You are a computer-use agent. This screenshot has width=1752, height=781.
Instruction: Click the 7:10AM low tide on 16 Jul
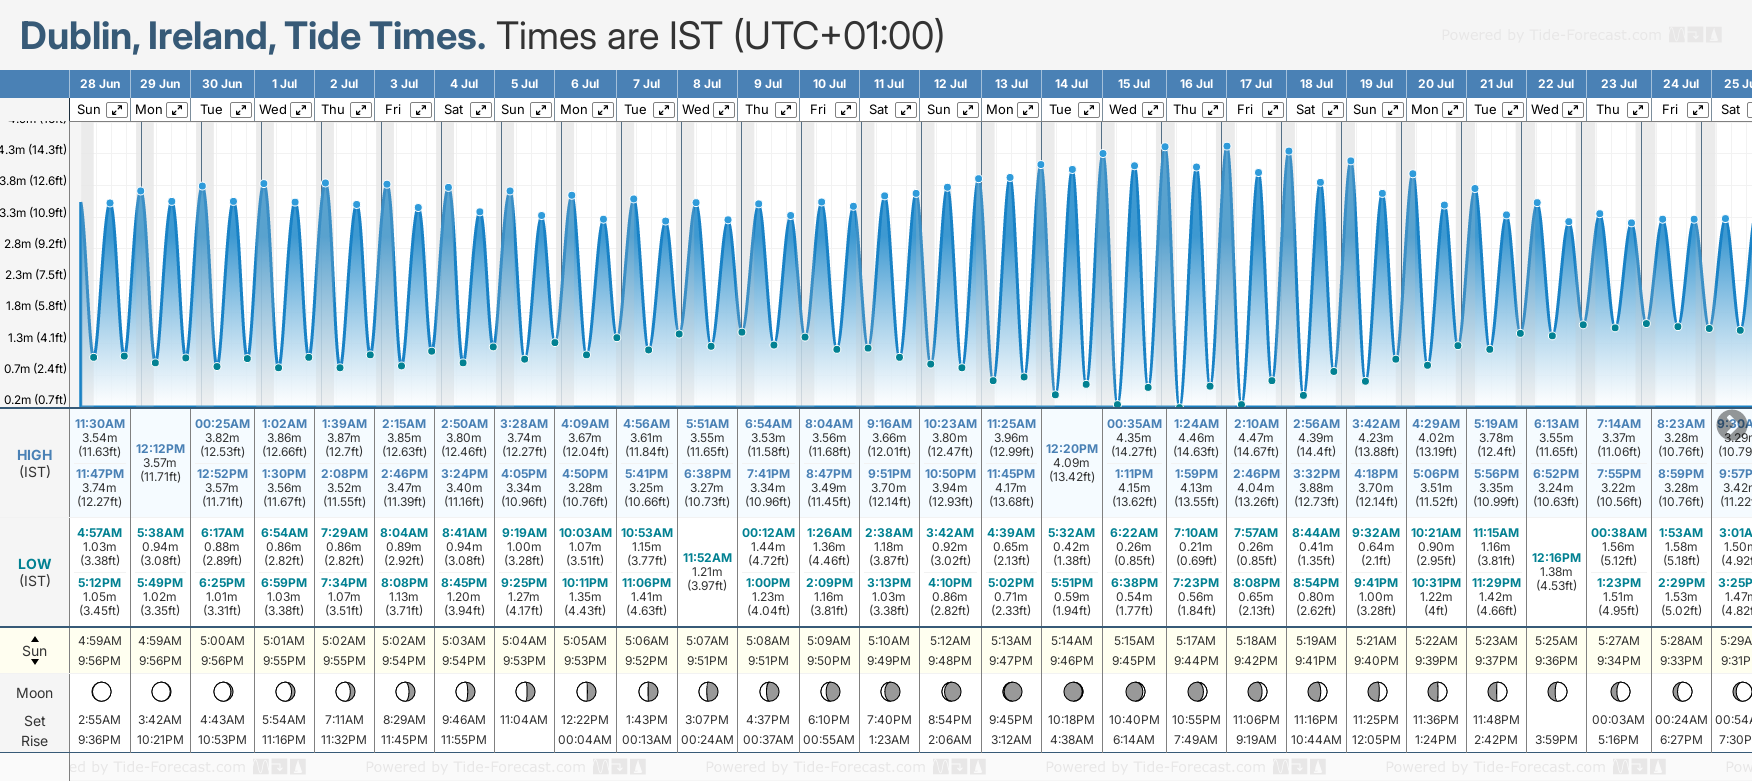pyautogui.click(x=1196, y=533)
